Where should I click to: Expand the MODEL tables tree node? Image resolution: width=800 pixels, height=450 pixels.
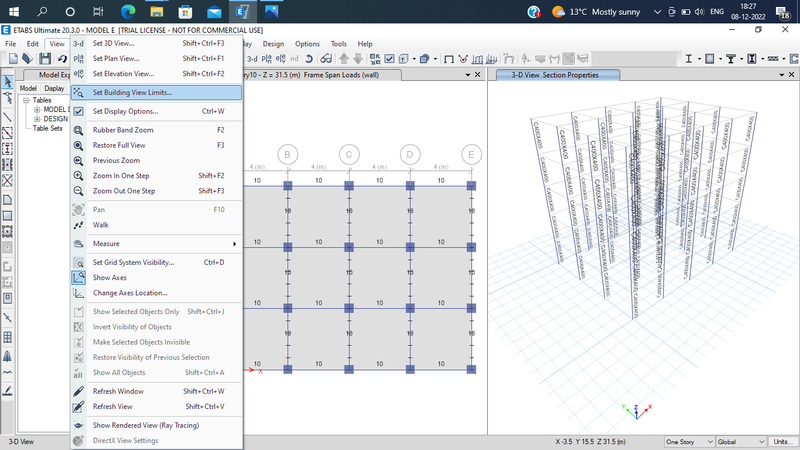37,110
